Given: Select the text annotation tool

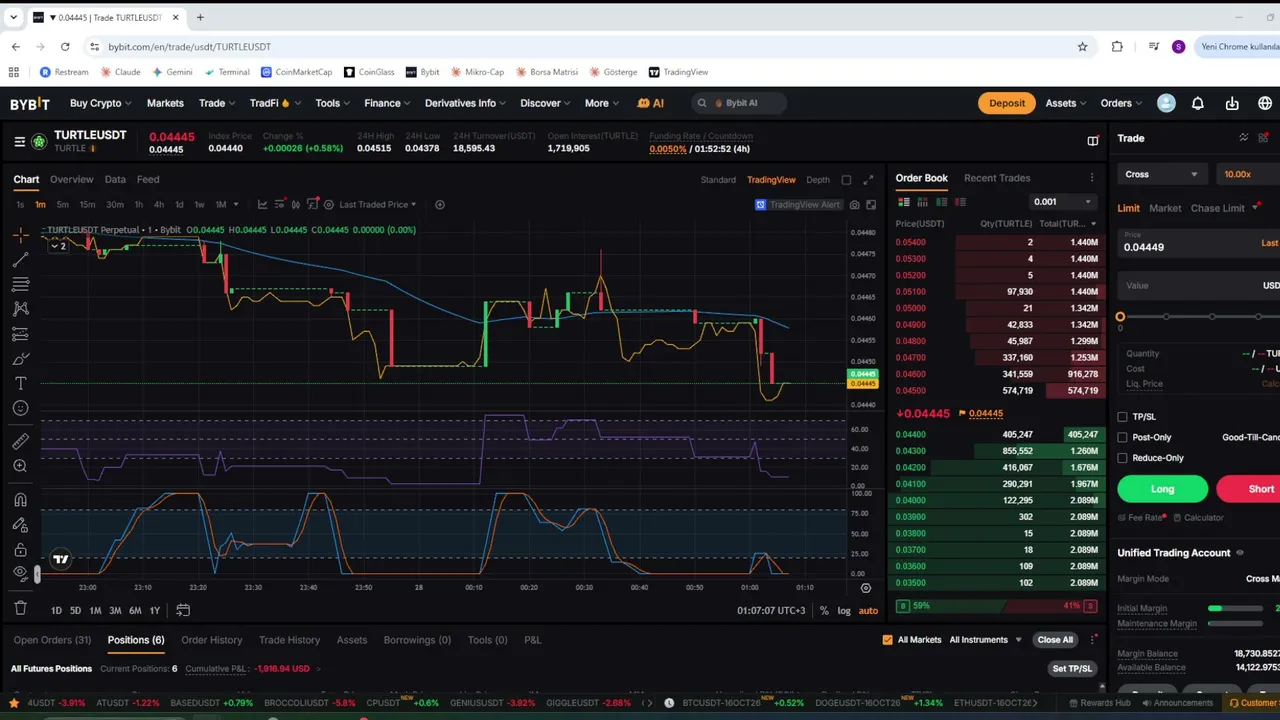Looking at the screenshot, I should [20, 384].
